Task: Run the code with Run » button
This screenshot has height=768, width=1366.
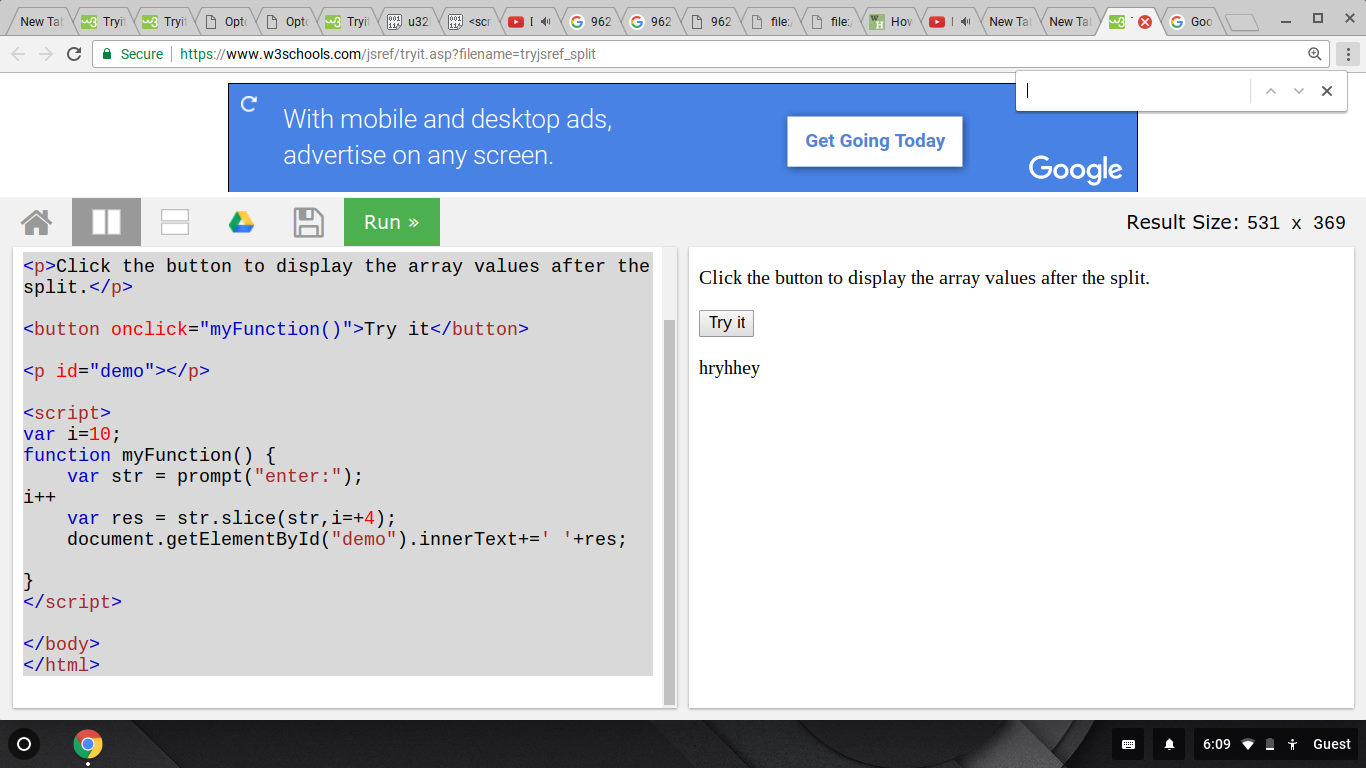Action: pyautogui.click(x=392, y=222)
